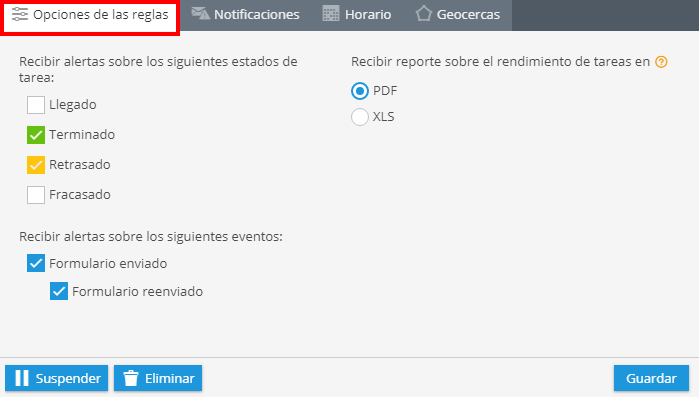Select the XLS report format radio button

coord(360,117)
